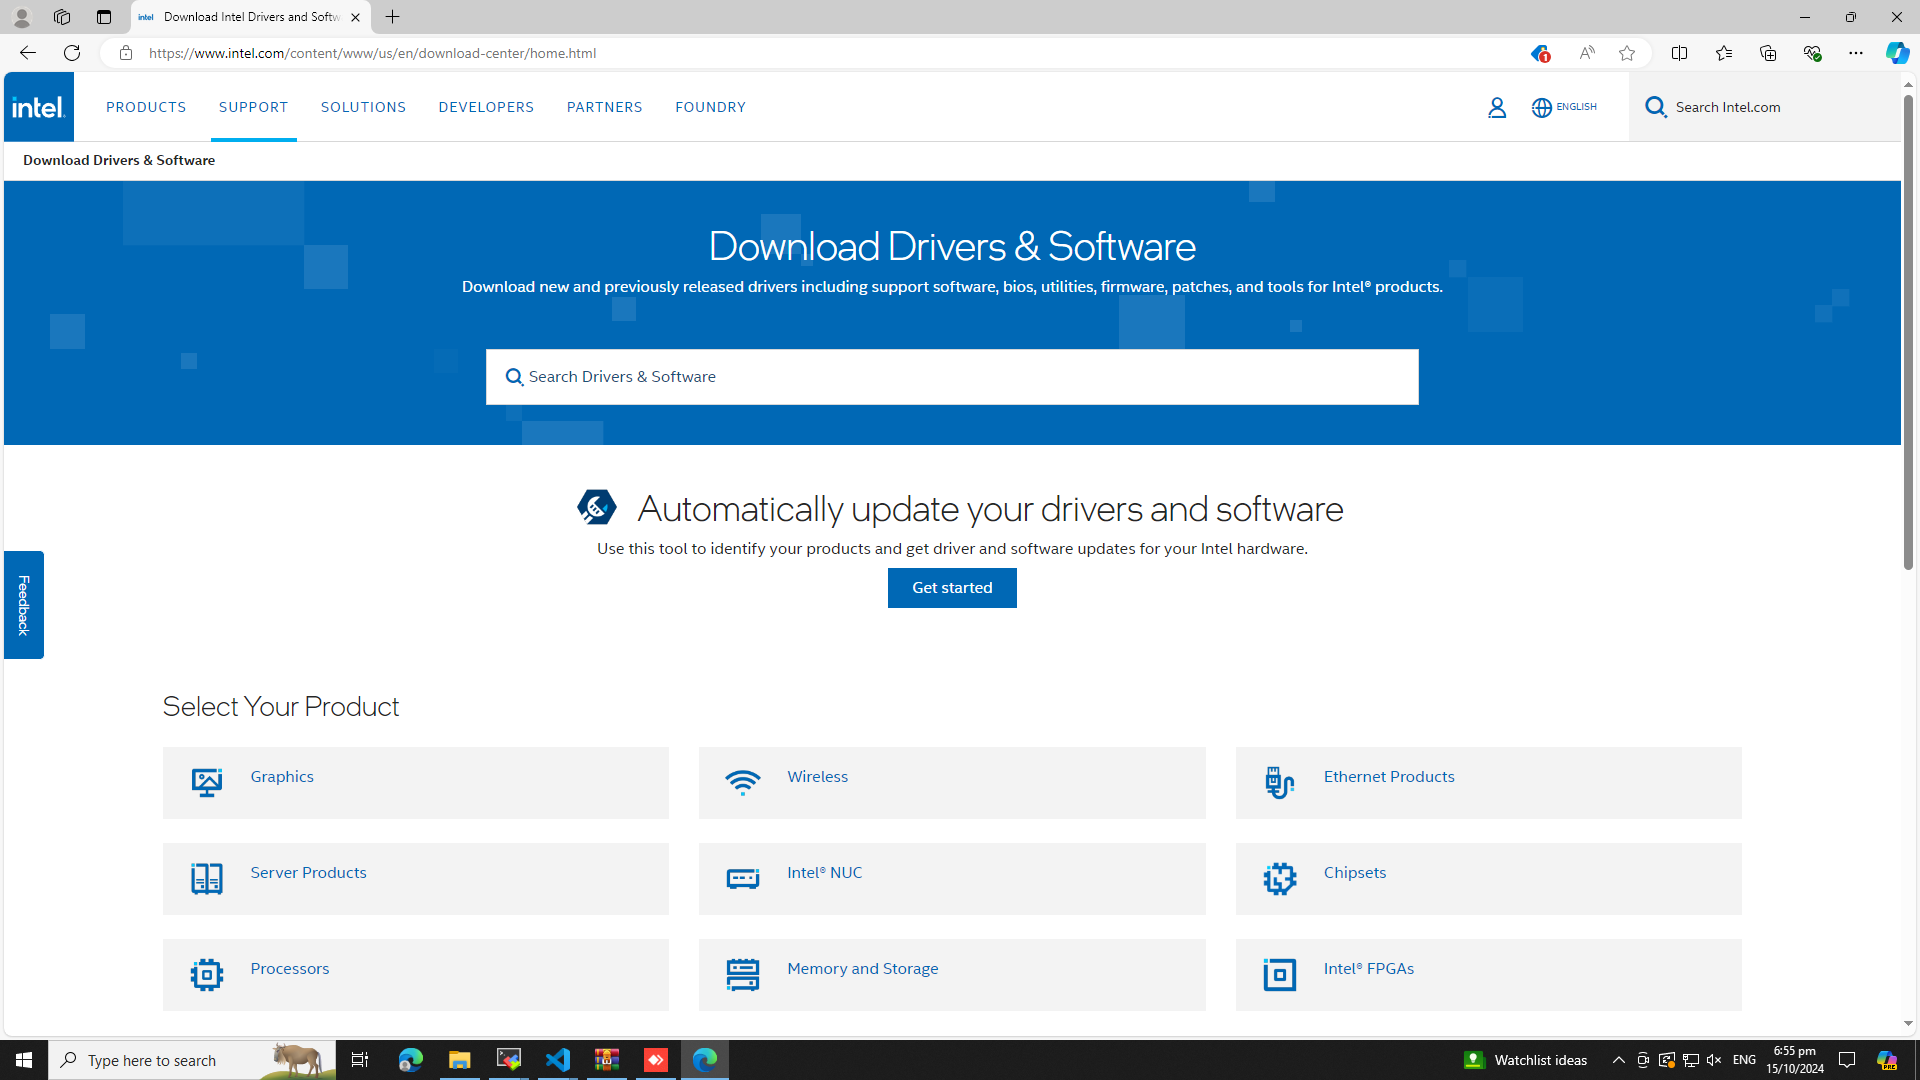Open the PRODUCTS menu
The image size is (1920, 1080).
point(146,107)
